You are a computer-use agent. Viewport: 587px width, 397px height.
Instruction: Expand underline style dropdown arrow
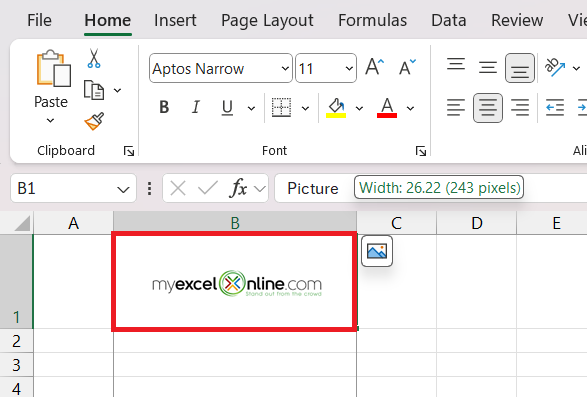click(251, 109)
